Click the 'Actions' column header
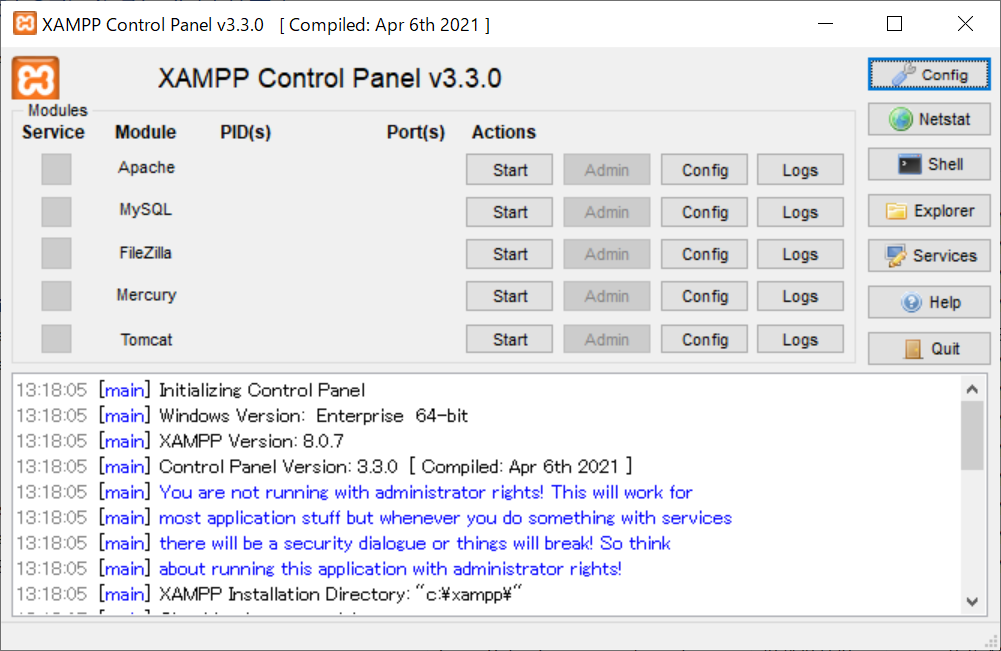 504,132
